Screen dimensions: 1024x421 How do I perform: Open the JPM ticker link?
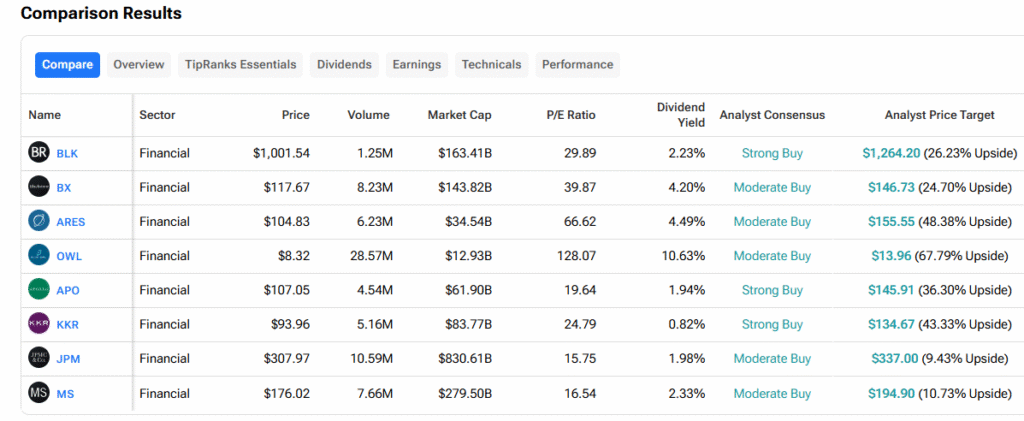(x=68, y=359)
